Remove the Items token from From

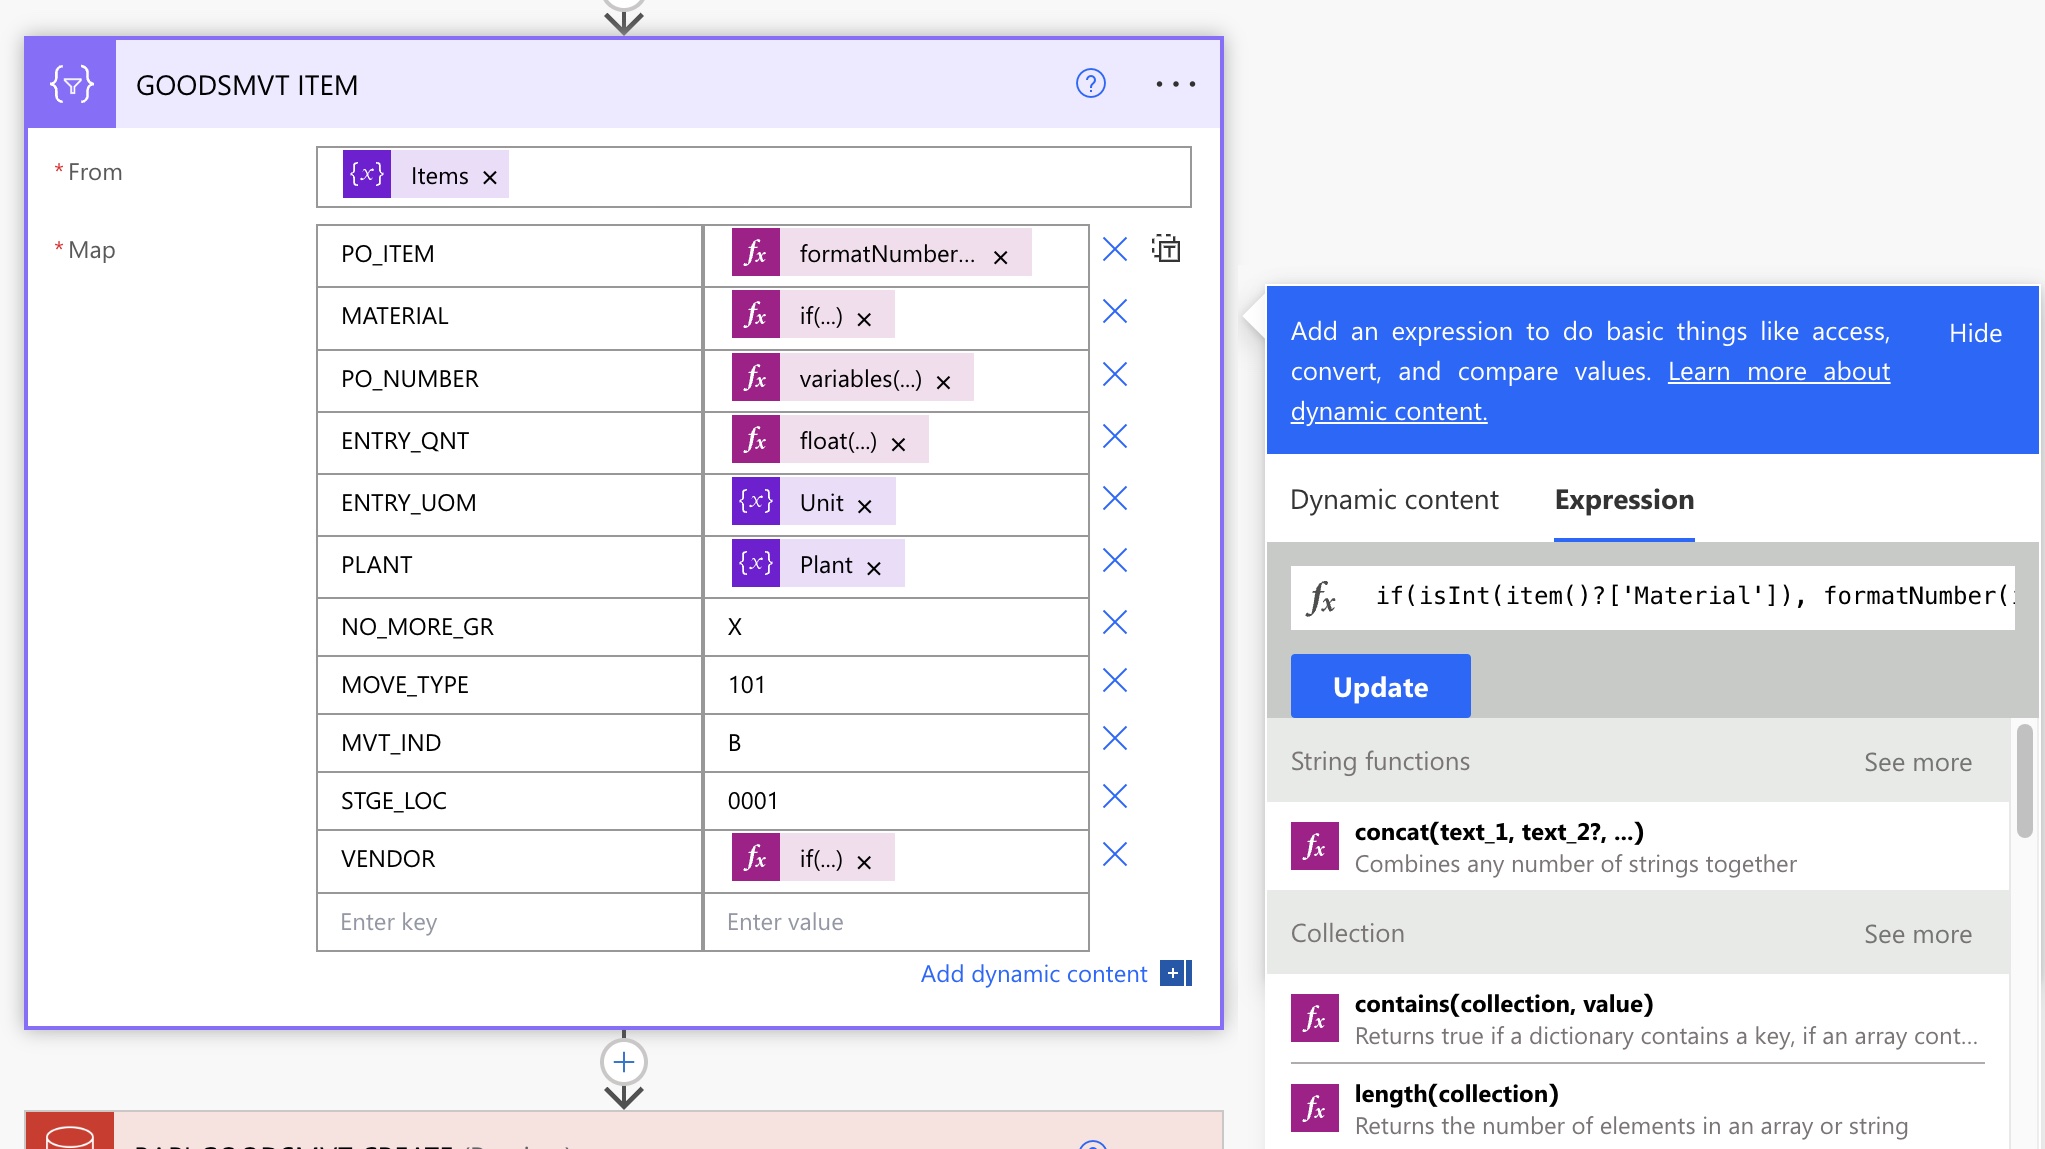[x=490, y=178]
